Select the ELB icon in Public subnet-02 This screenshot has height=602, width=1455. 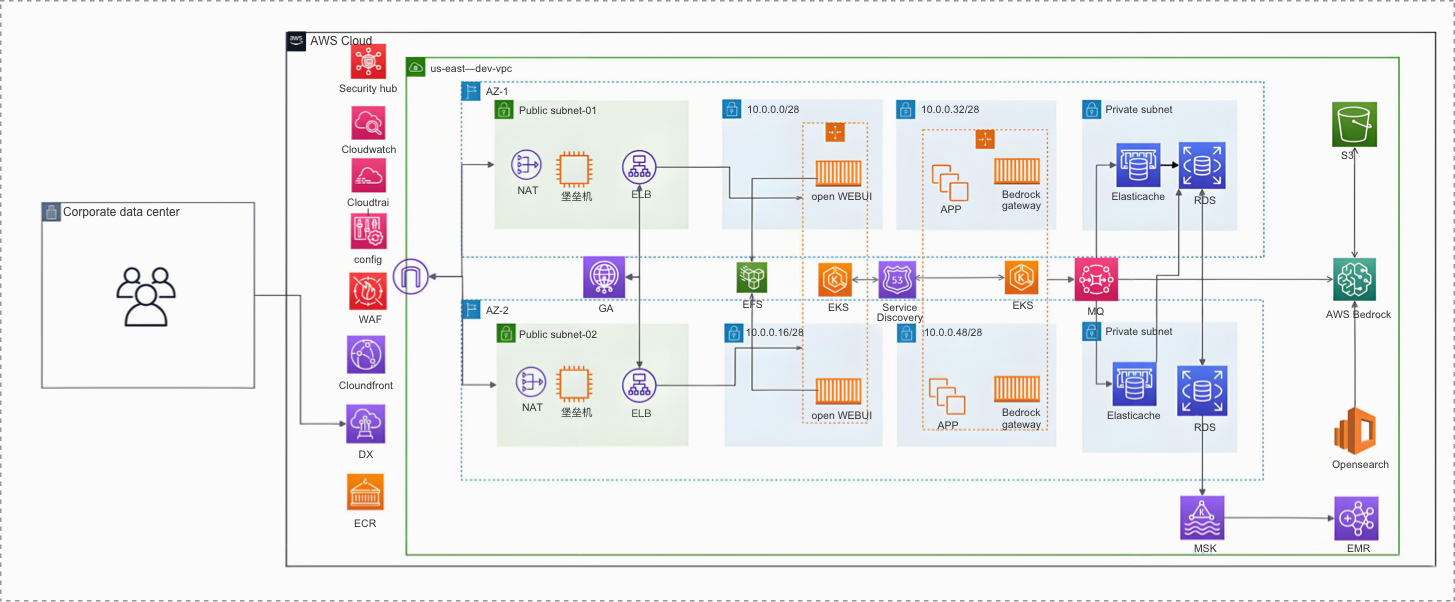coord(640,387)
